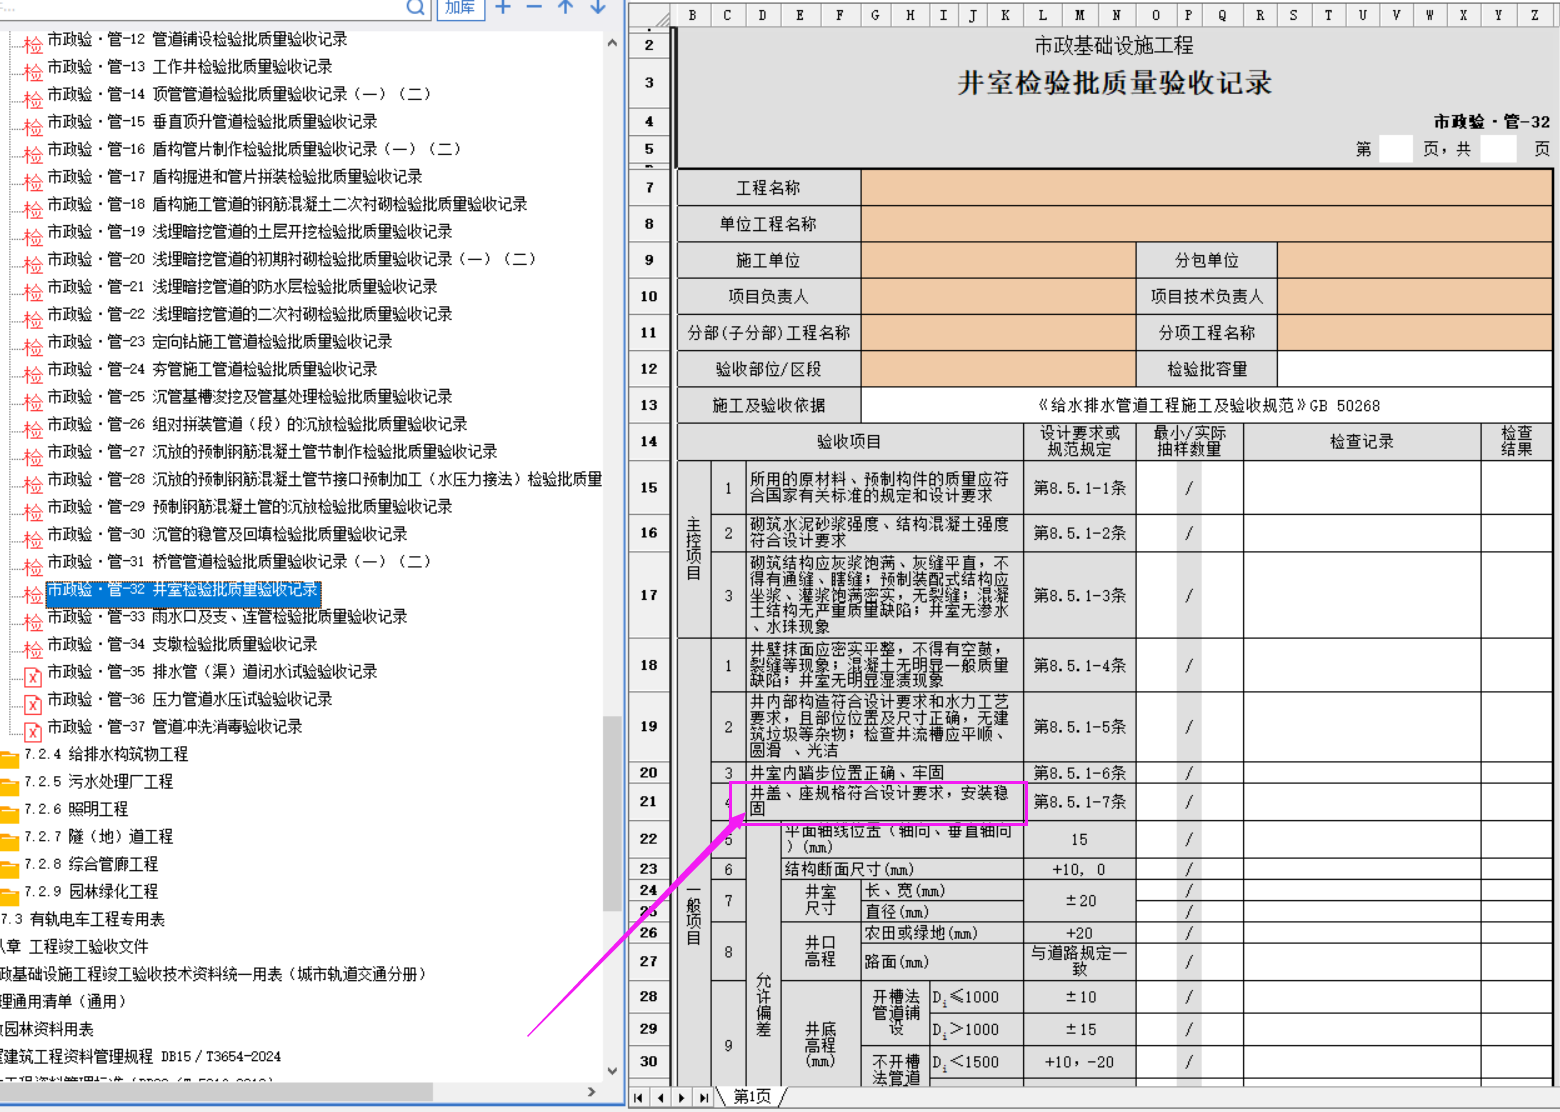Open 管-26 组对拼装管道的沉放 record

(257, 424)
